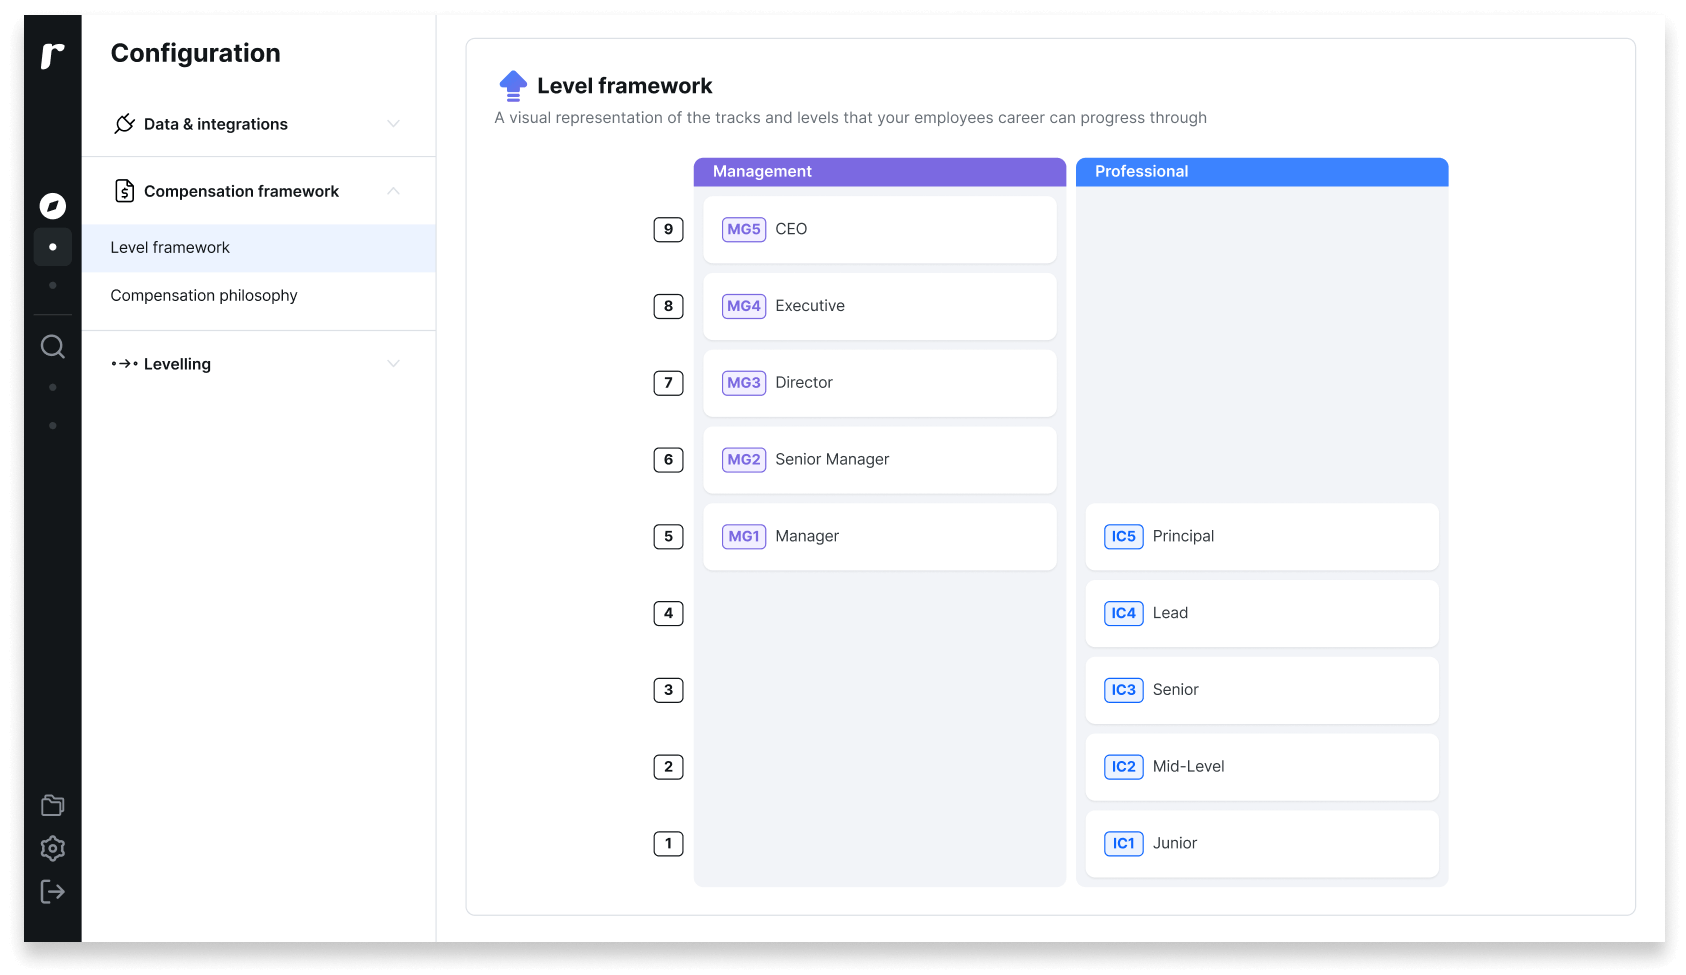Open the settings gear icon

53,849
